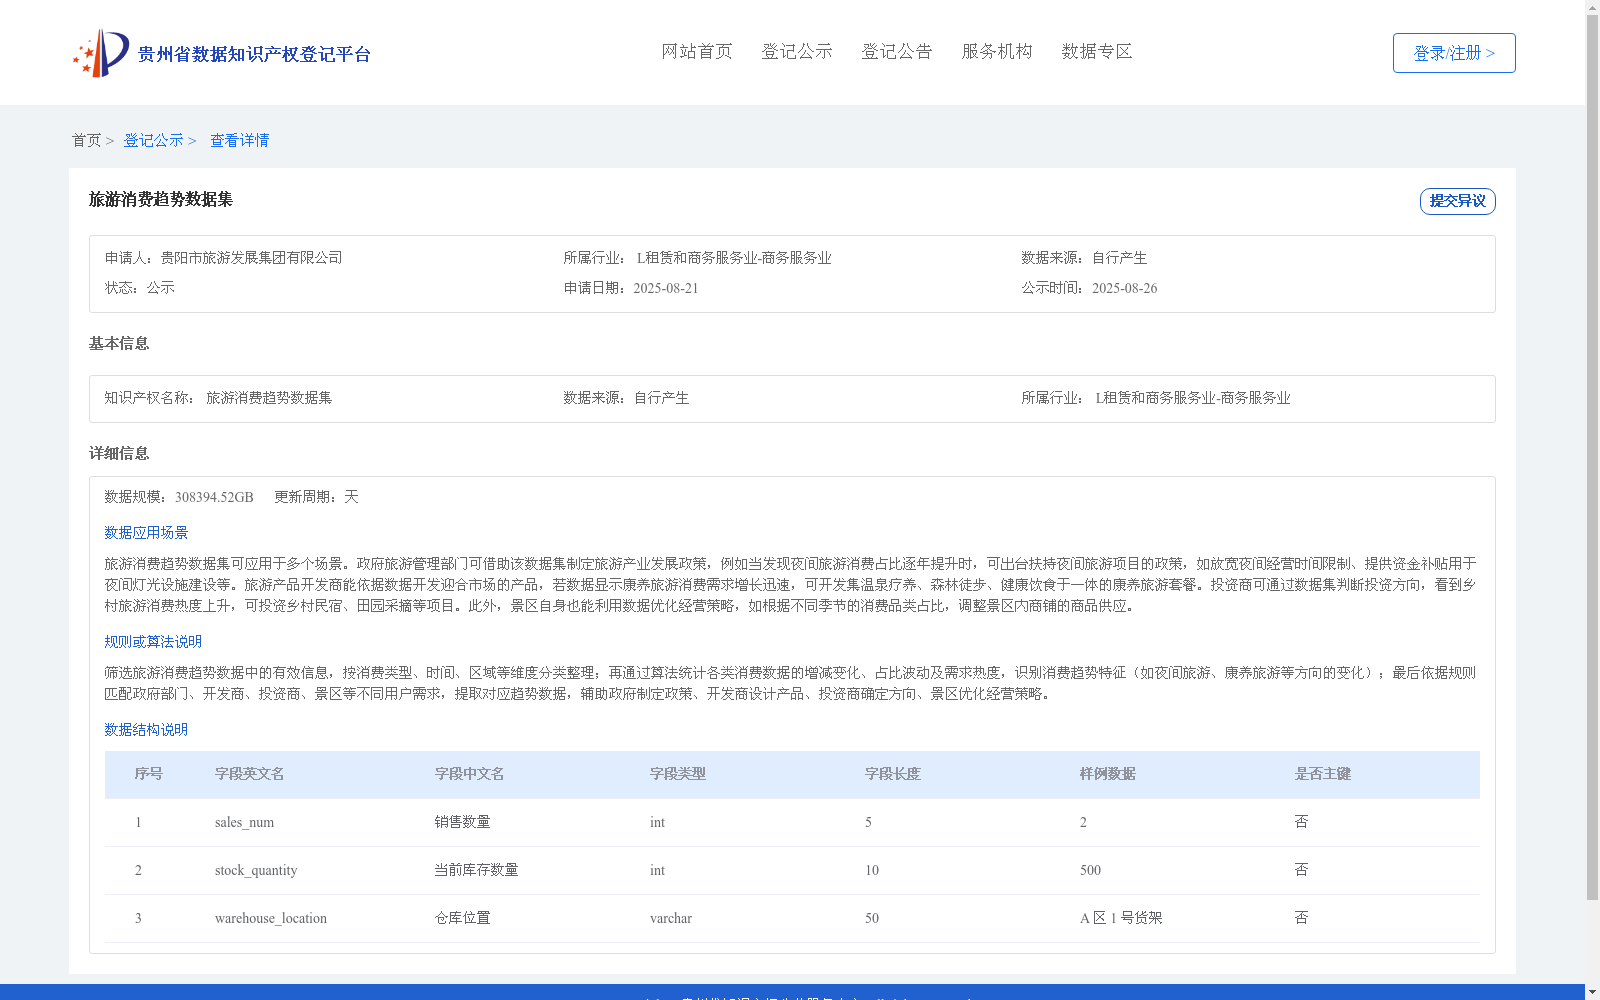Screen dimensions: 1600x1000
Task: Select the 仓库位置 cell
Action: coord(462,918)
